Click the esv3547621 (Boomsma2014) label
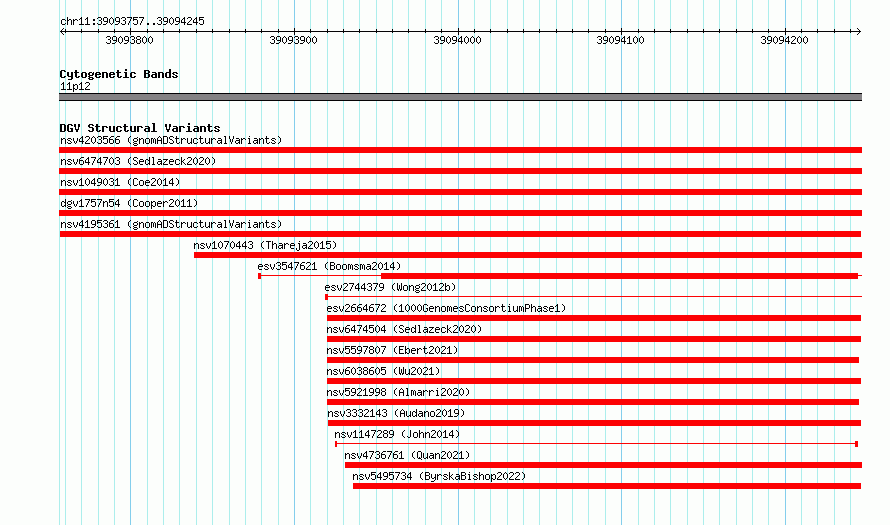 tap(329, 266)
